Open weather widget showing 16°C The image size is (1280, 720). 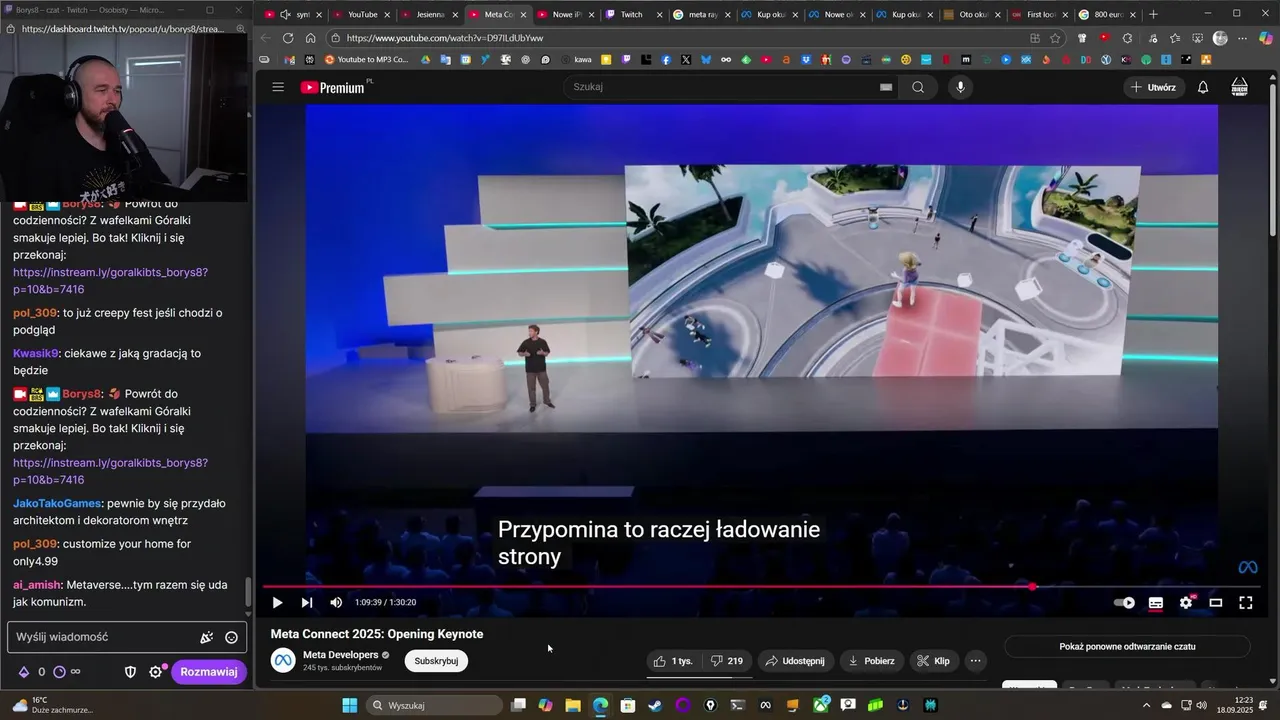tap(52, 705)
